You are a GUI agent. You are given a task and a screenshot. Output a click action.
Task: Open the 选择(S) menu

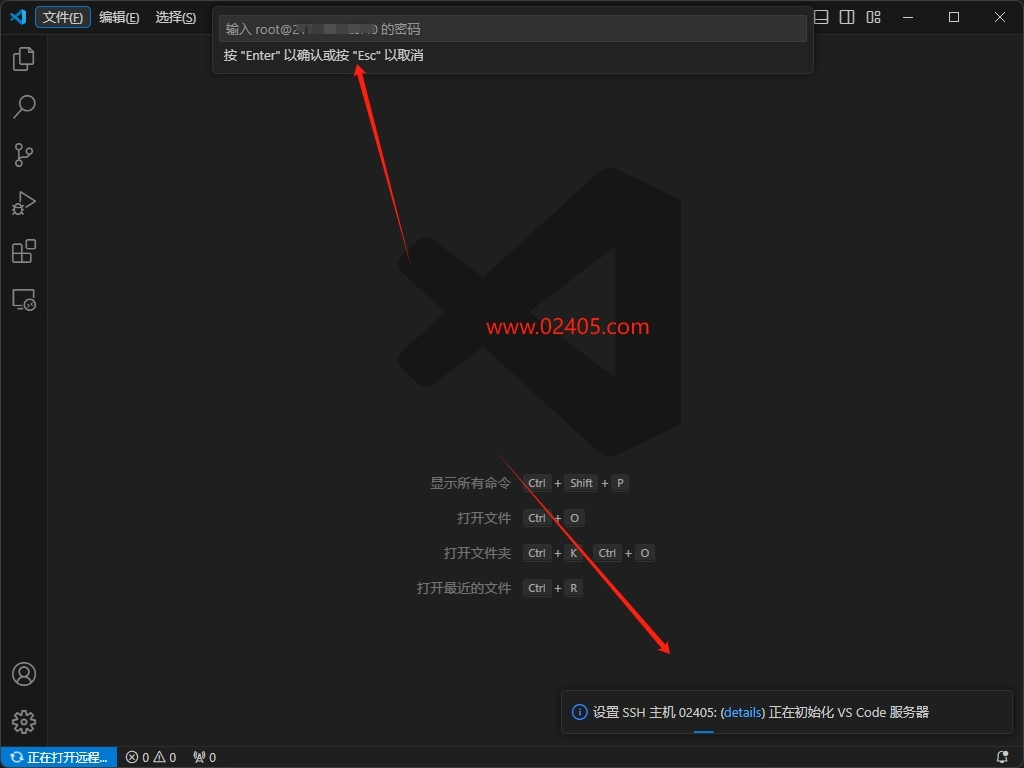[x=176, y=17]
